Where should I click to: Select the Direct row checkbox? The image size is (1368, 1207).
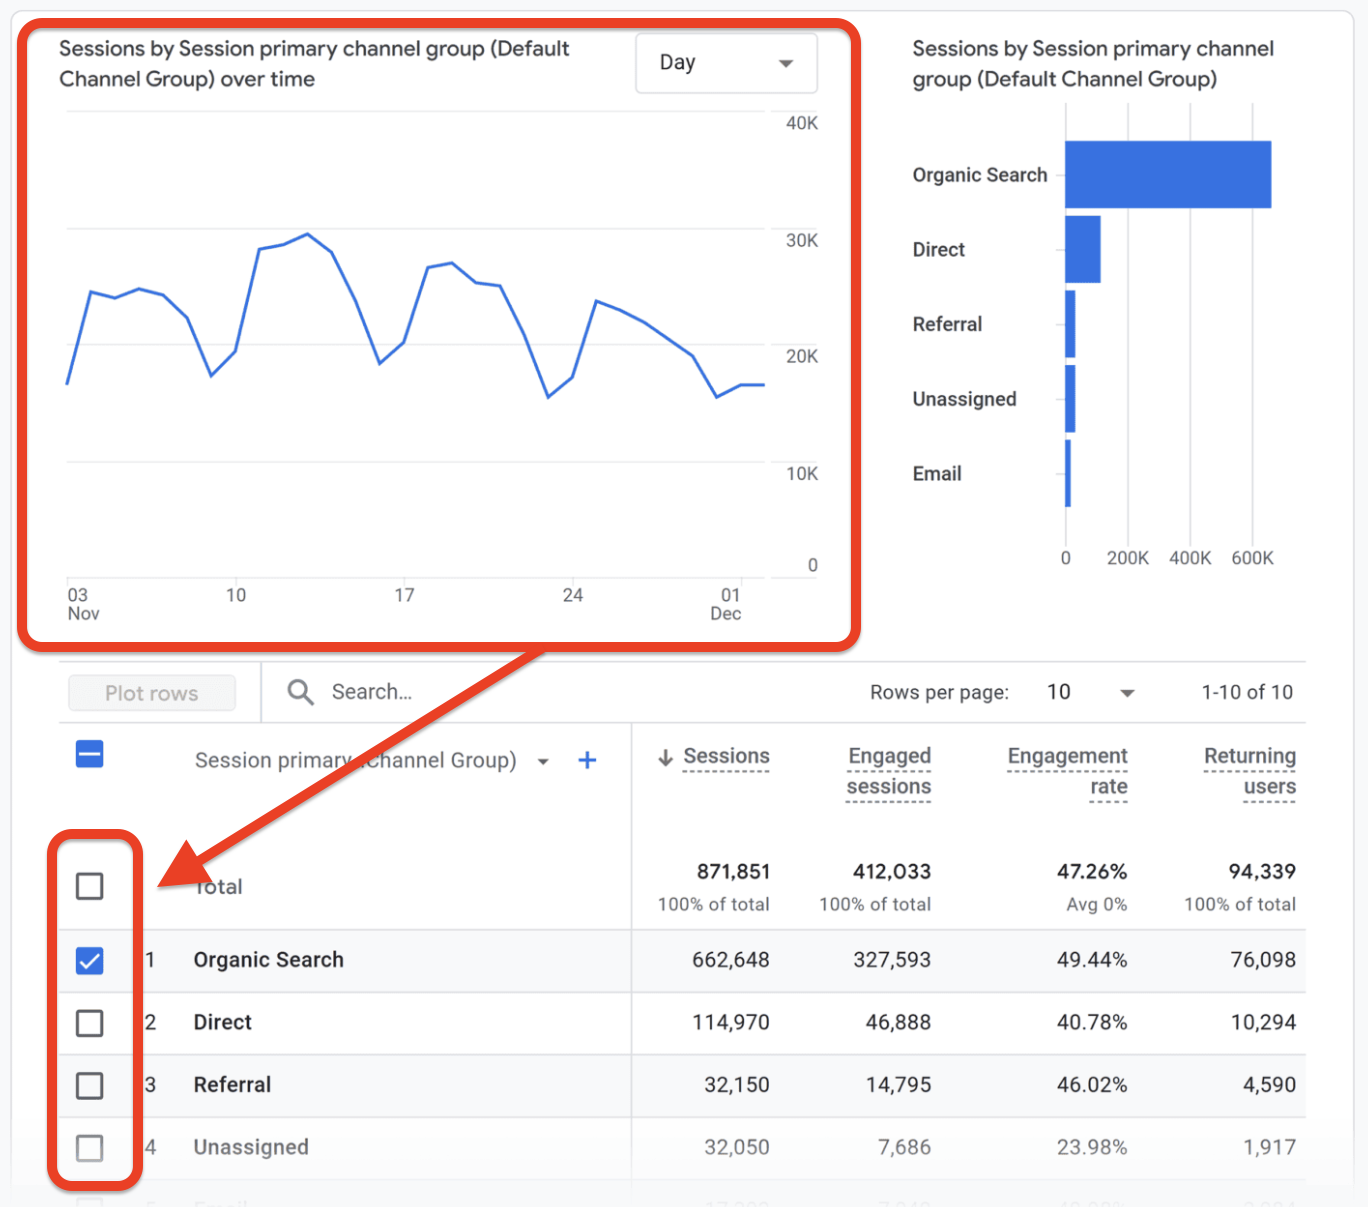tap(90, 1023)
